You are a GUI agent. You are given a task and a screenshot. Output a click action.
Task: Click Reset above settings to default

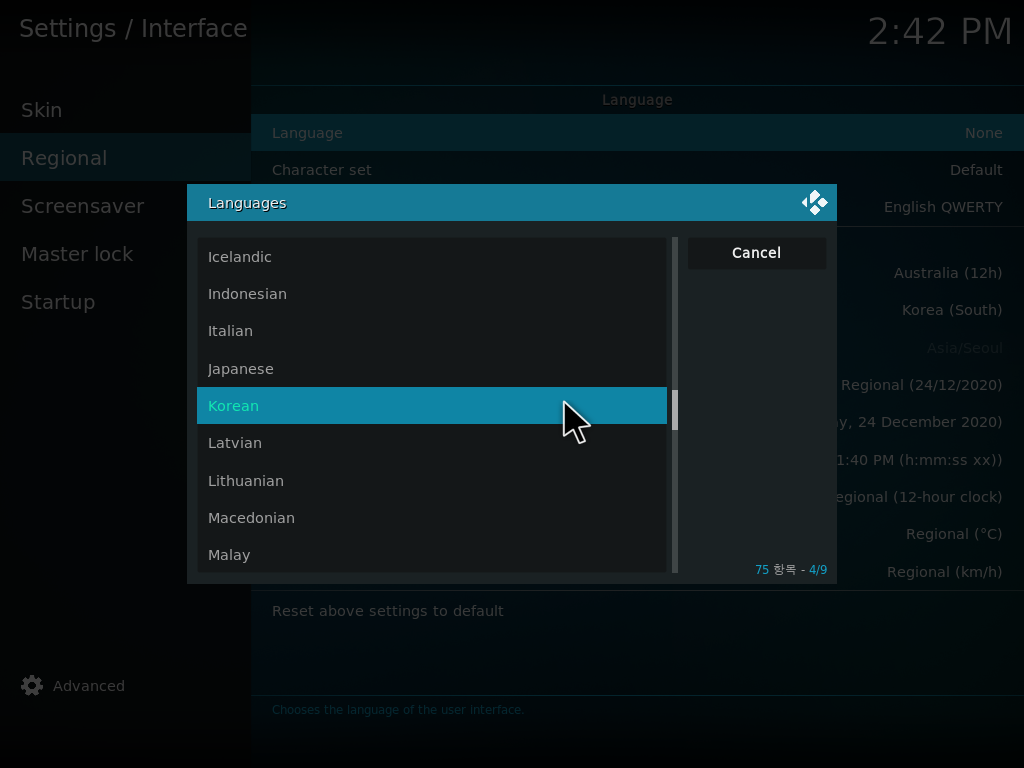(x=388, y=611)
